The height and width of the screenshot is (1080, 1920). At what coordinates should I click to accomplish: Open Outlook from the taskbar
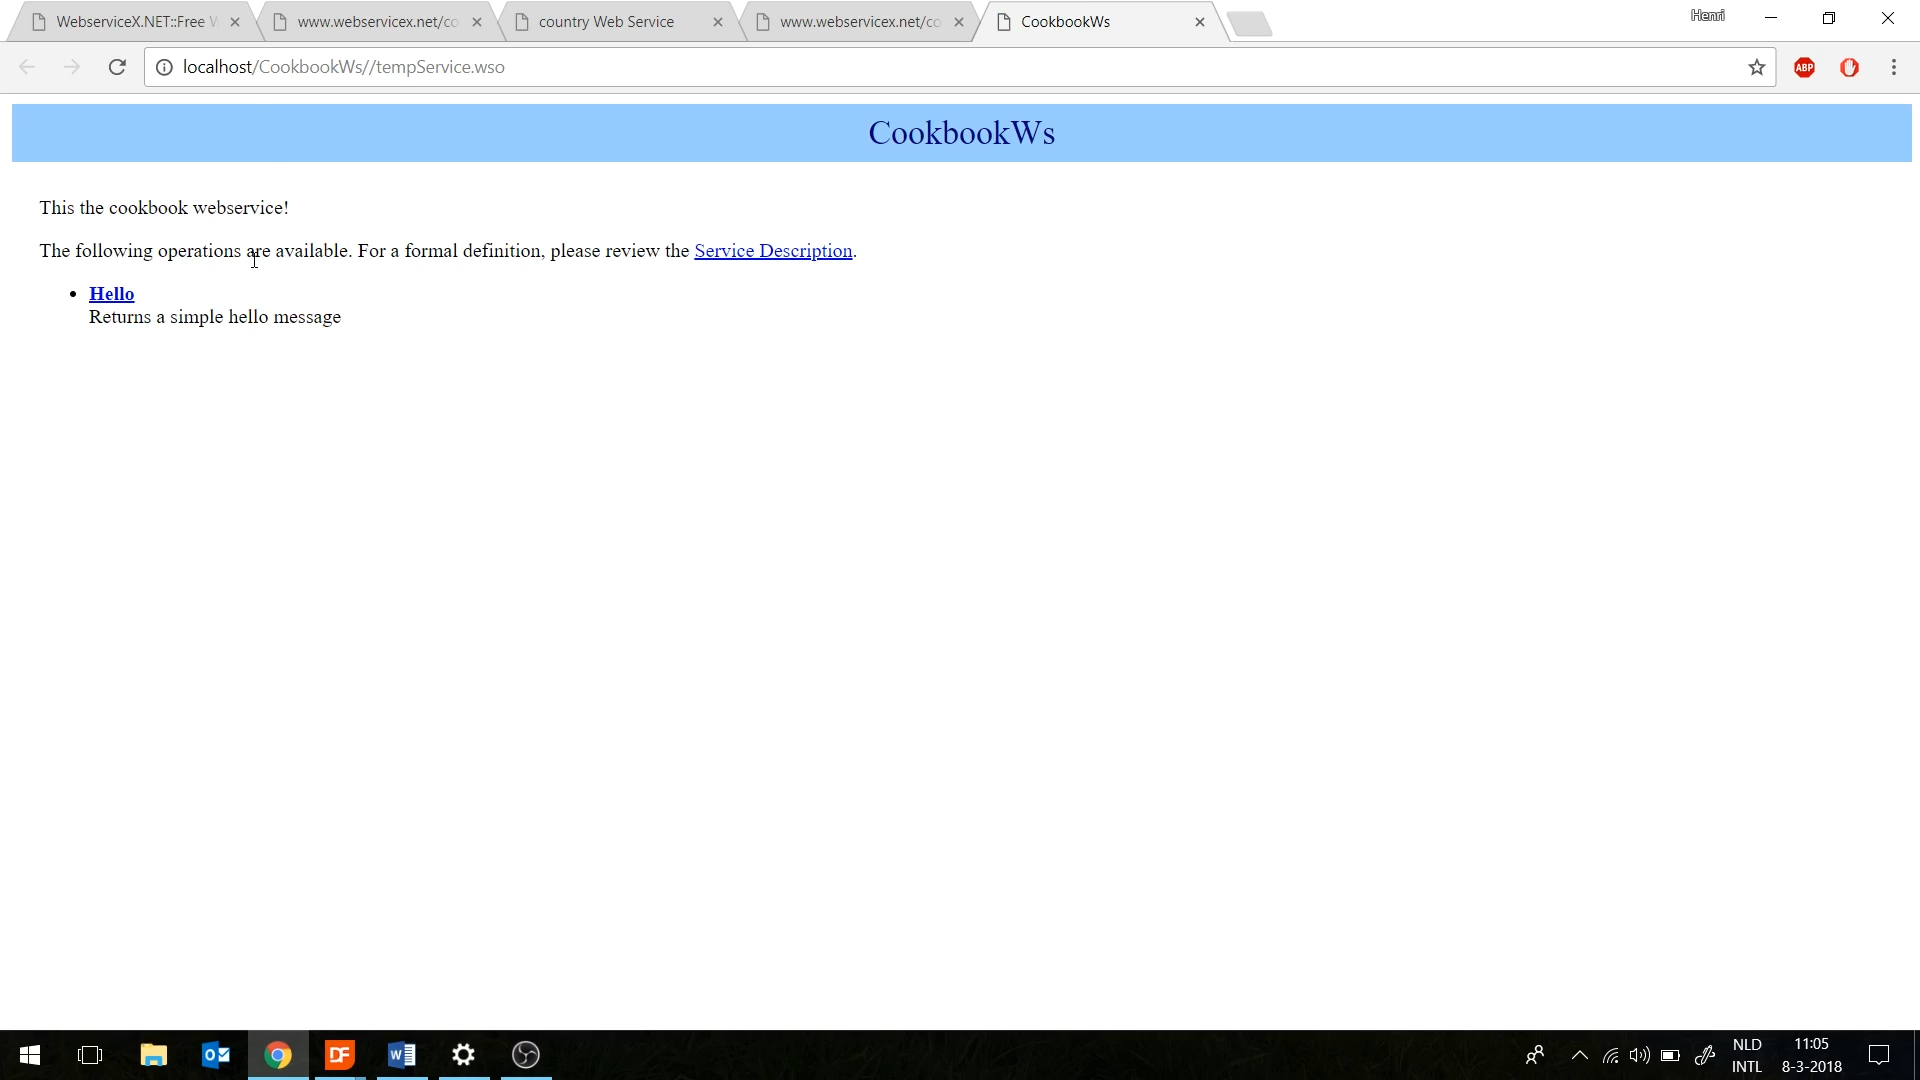coord(216,1055)
